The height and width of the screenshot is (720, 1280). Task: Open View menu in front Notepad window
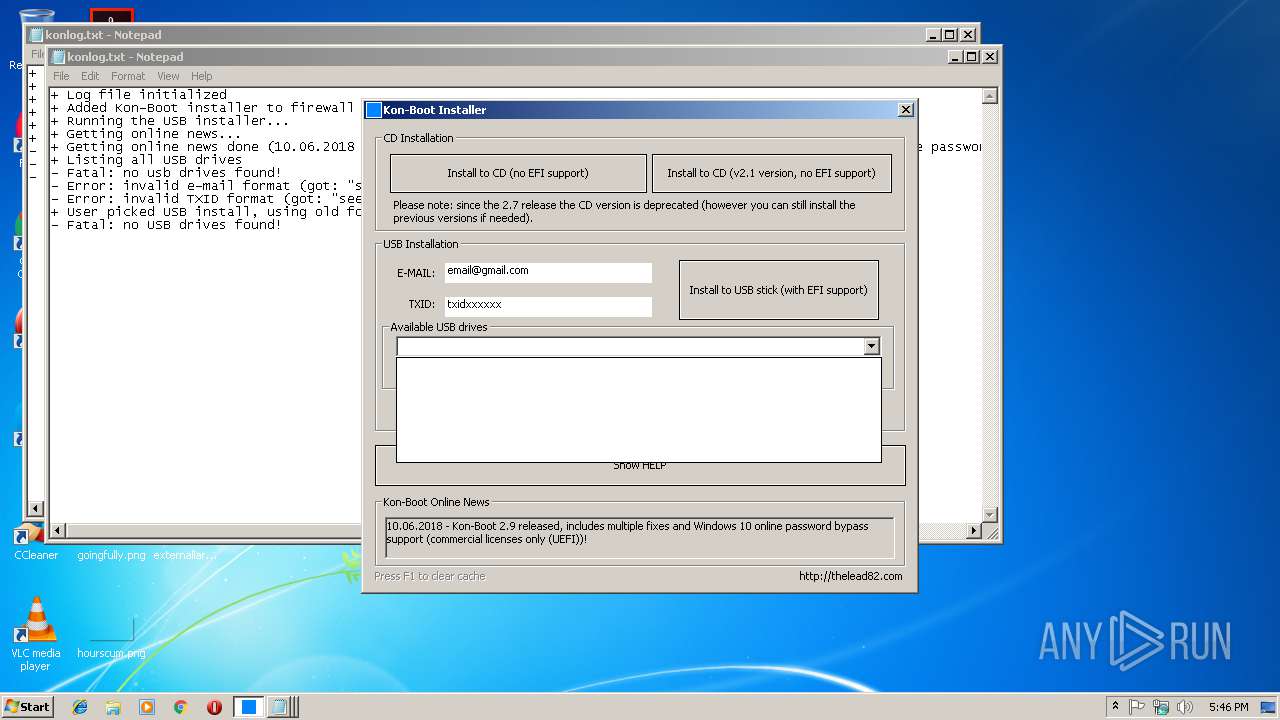[x=168, y=76]
